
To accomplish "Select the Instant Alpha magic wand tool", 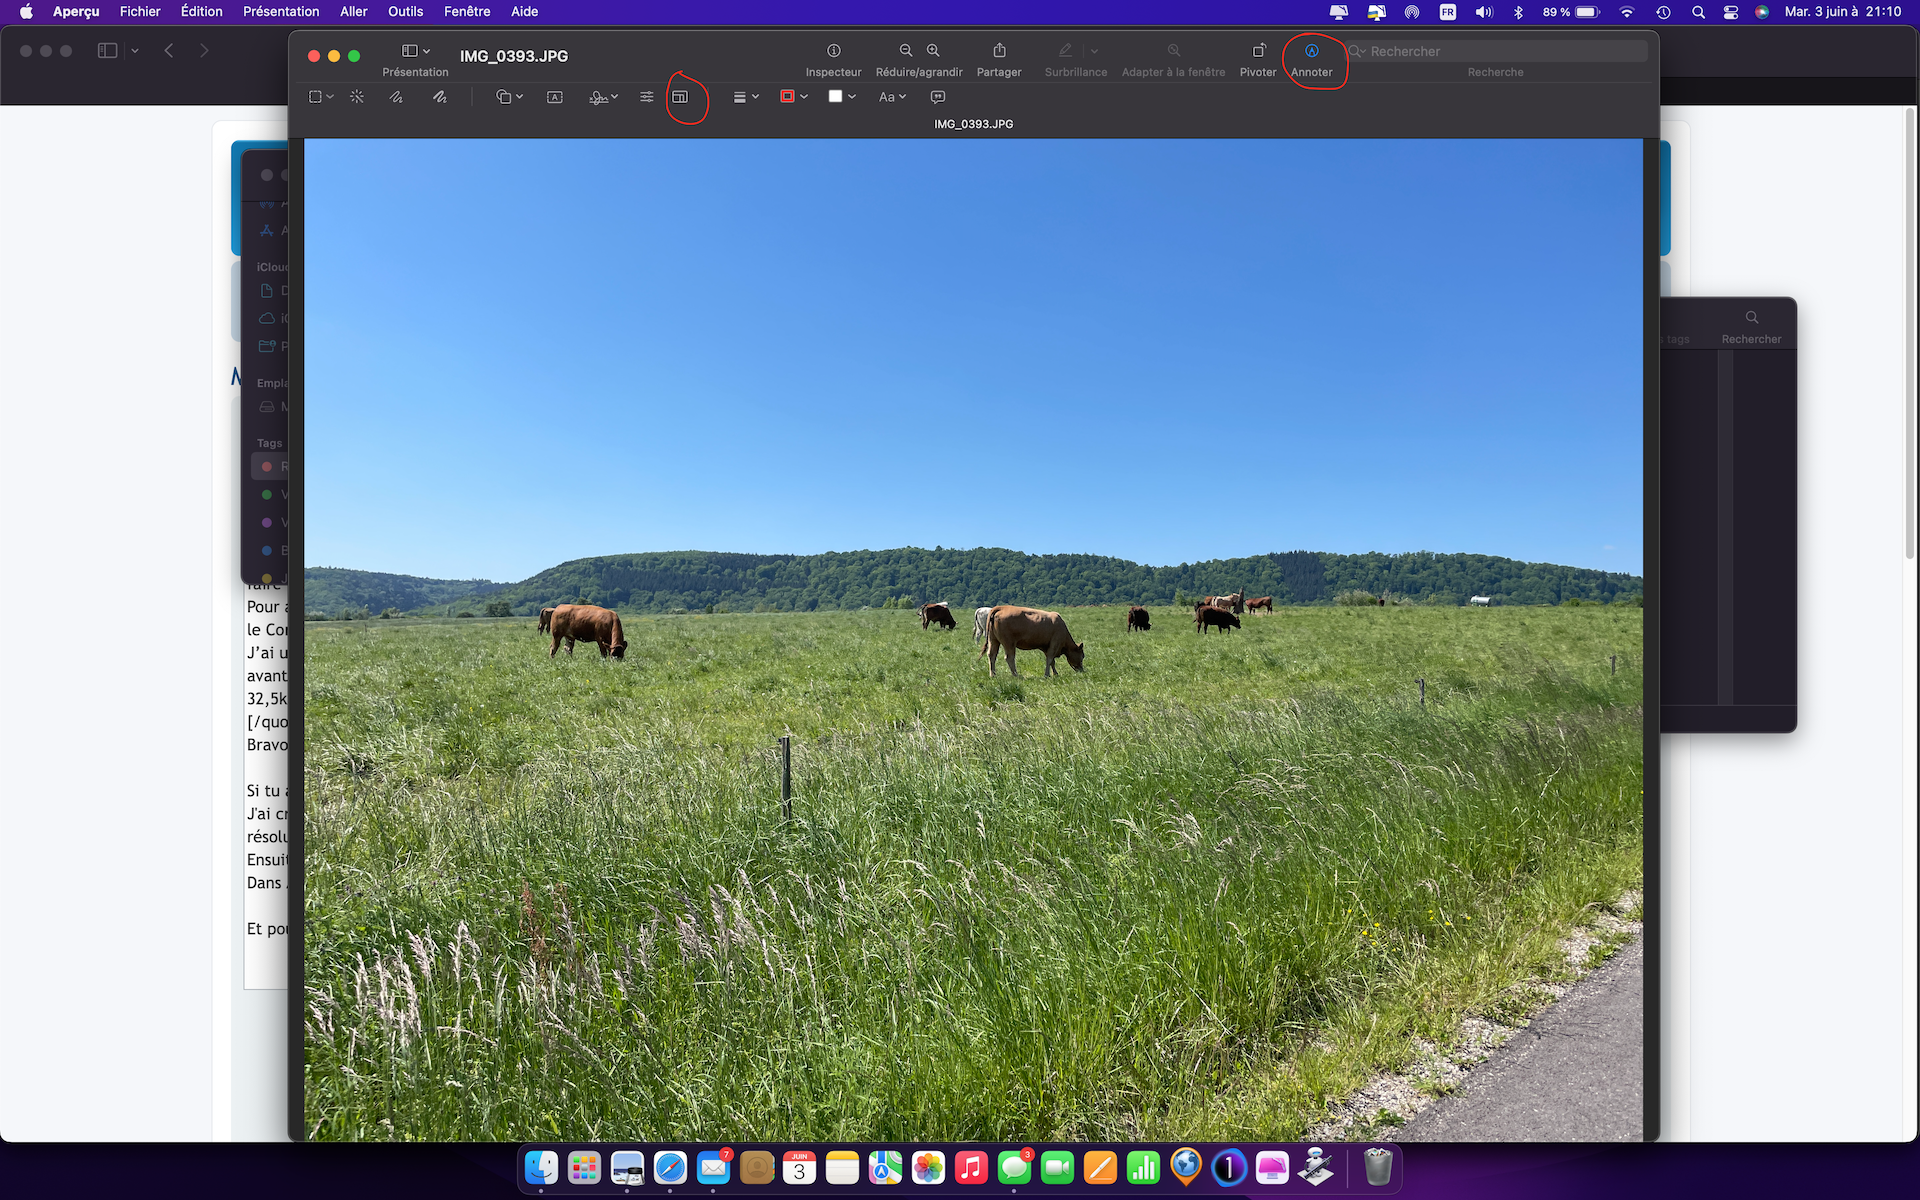I will pos(357,97).
